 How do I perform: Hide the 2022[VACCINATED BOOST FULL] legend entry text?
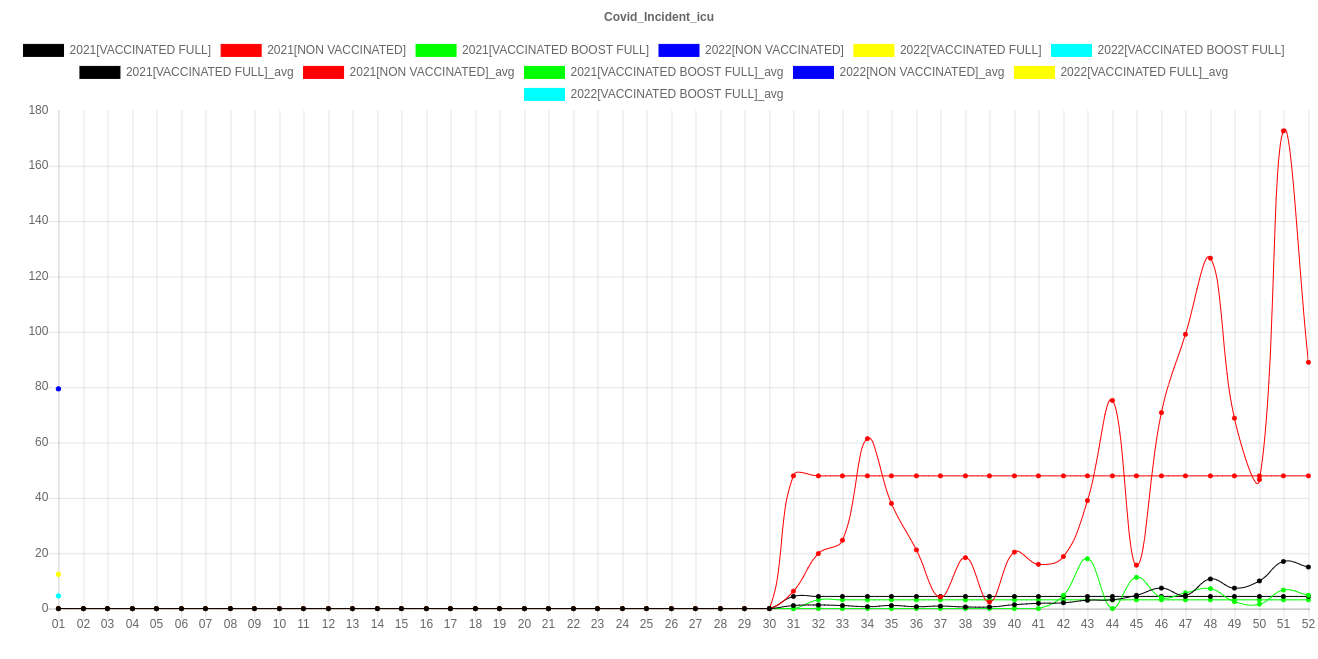(1190, 50)
